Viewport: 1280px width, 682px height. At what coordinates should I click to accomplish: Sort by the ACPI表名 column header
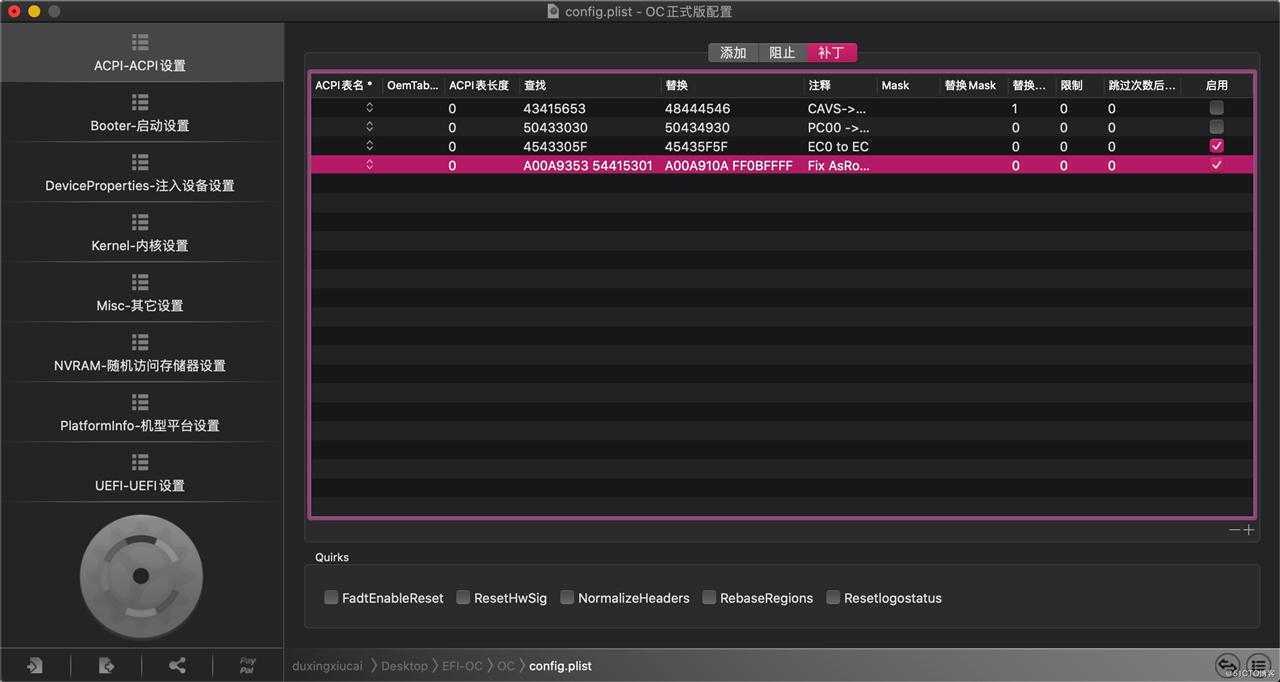point(346,86)
